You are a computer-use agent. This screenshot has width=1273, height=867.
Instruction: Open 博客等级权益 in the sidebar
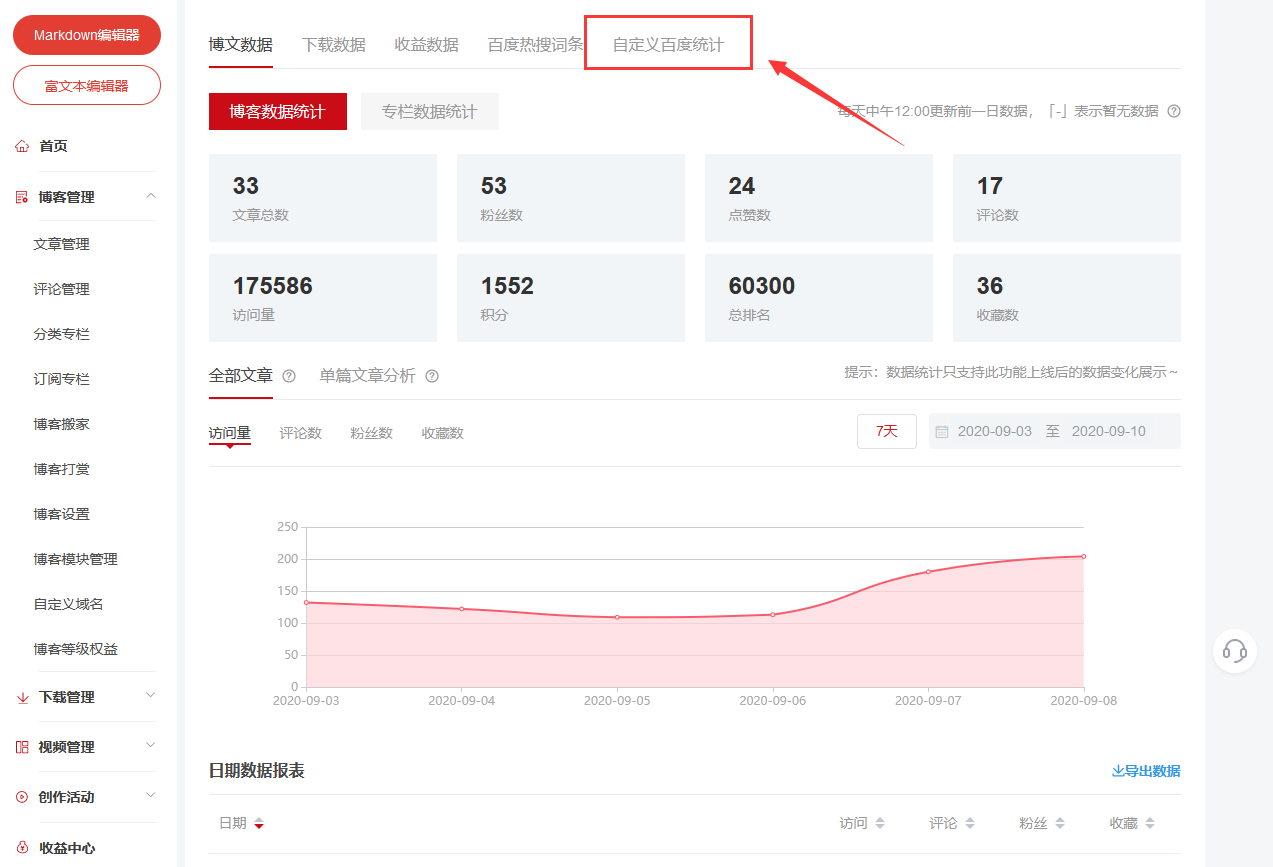coord(75,649)
